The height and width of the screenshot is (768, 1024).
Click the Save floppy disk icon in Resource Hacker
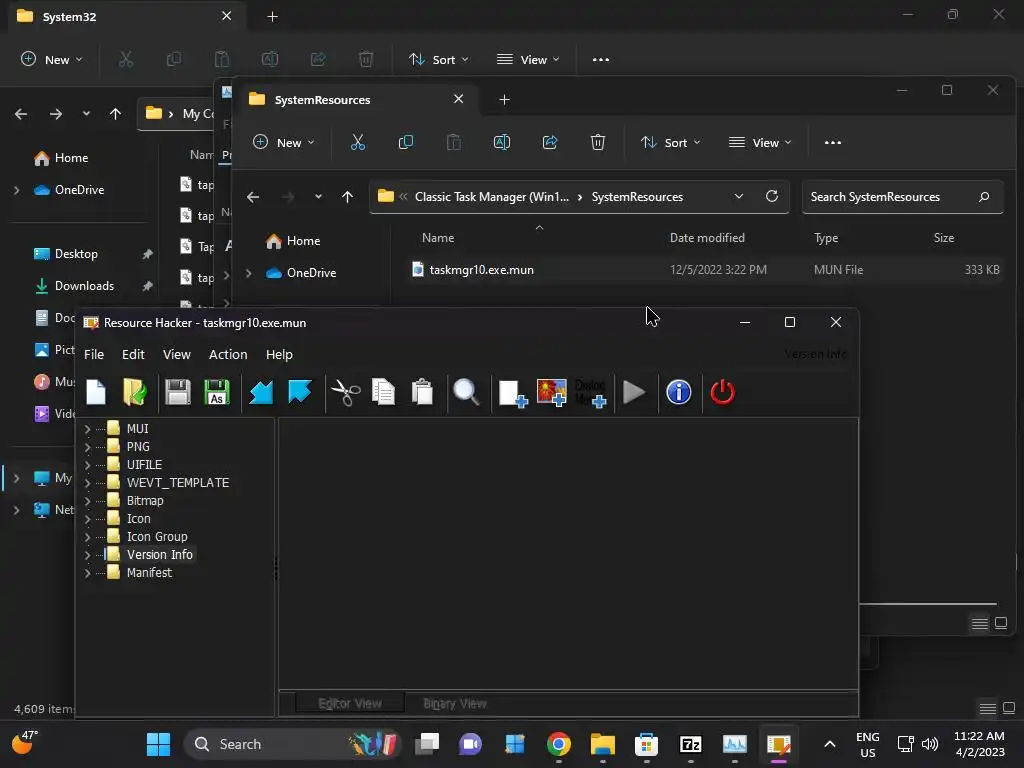(178, 392)
